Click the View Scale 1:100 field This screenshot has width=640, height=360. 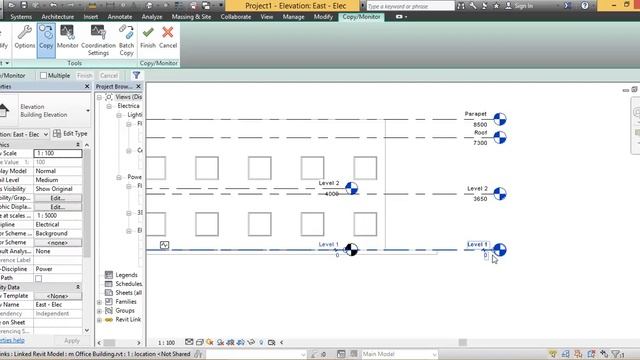coord(58,153)
